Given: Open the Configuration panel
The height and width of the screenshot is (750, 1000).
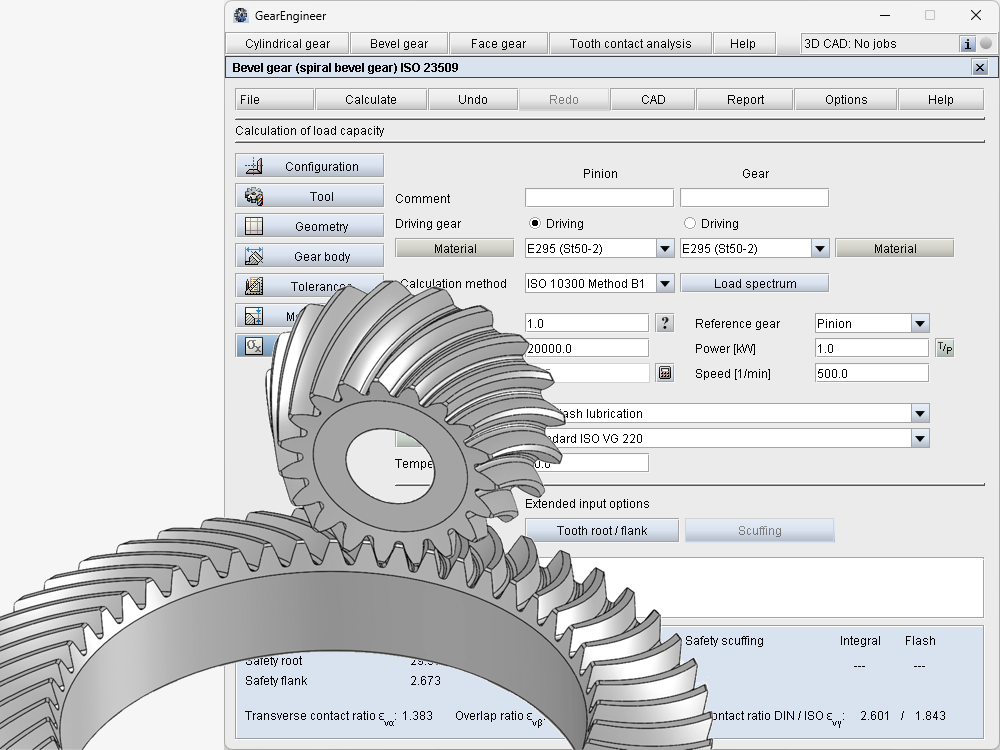Looking at the screenshot, I should 310,166.
